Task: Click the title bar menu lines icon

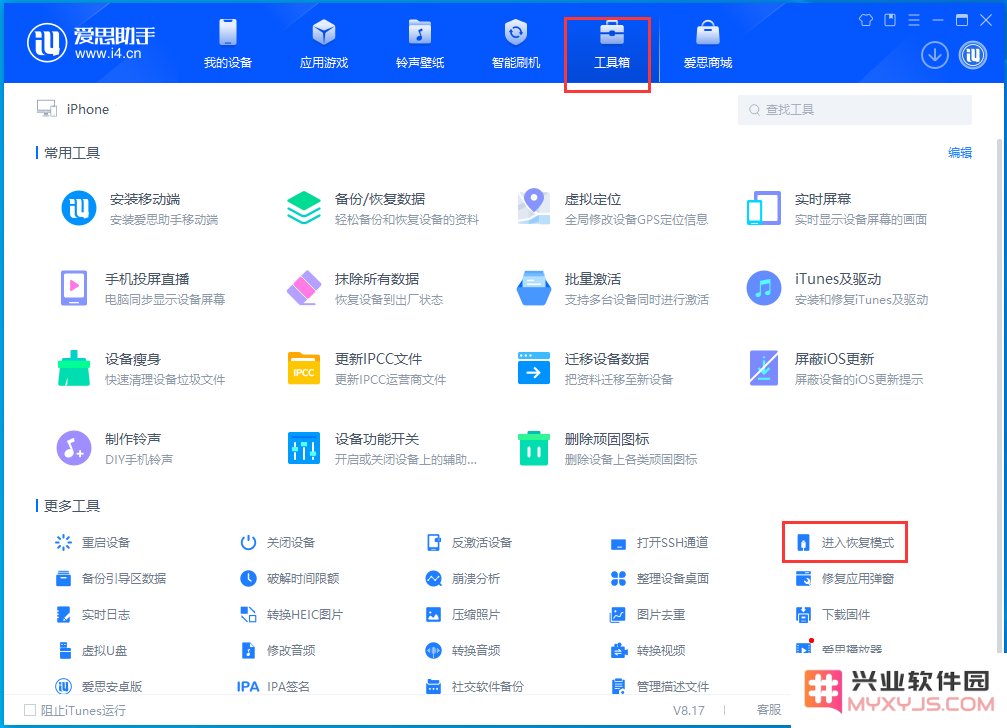Action: [x=914, y=20]
